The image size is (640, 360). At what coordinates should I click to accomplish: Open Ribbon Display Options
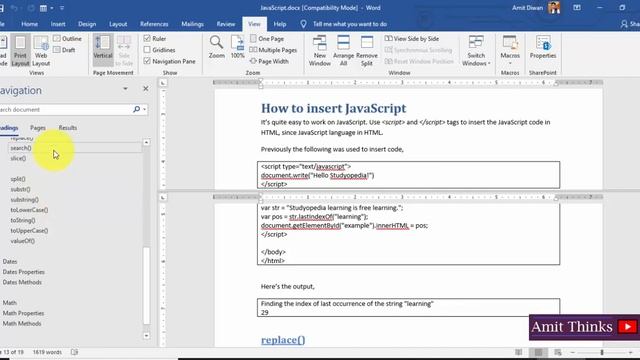(577, 8)
